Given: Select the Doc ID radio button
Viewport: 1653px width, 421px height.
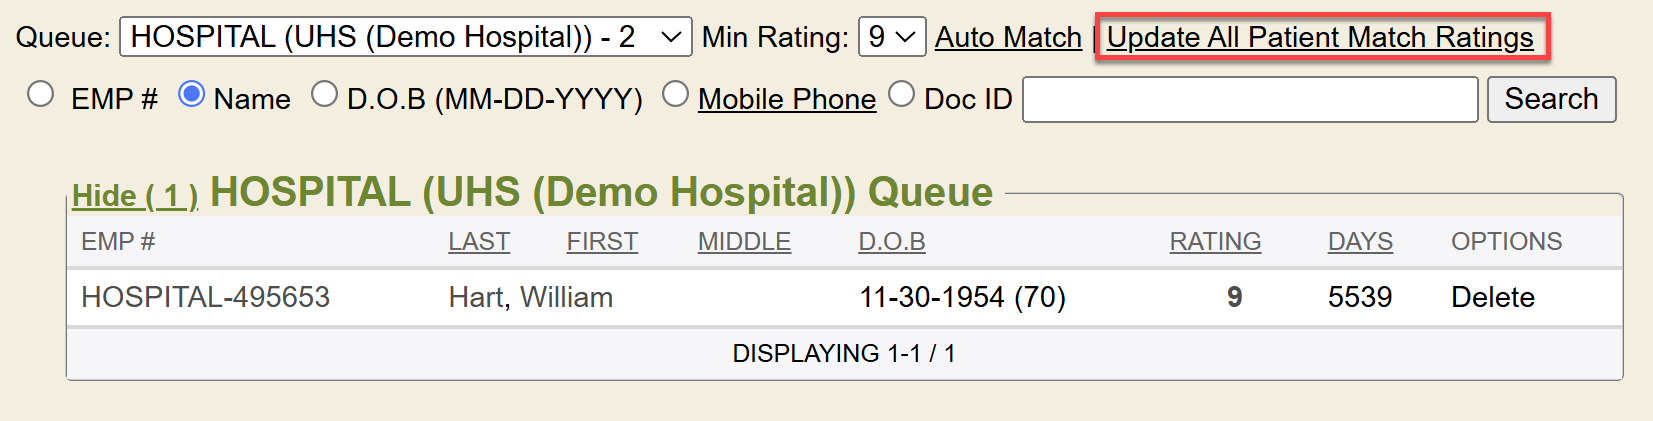Looking at the screenshot, I should [902, 95].
